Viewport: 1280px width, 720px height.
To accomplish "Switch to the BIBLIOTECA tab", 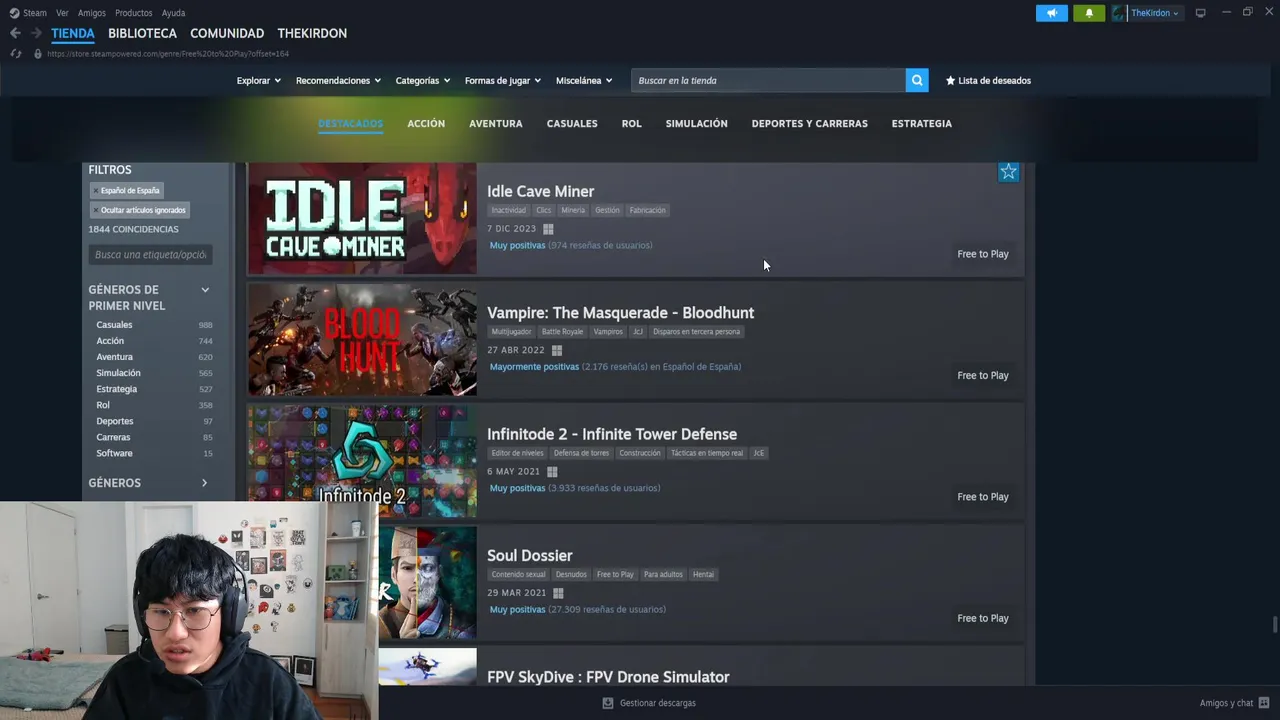I will (142, 33).
